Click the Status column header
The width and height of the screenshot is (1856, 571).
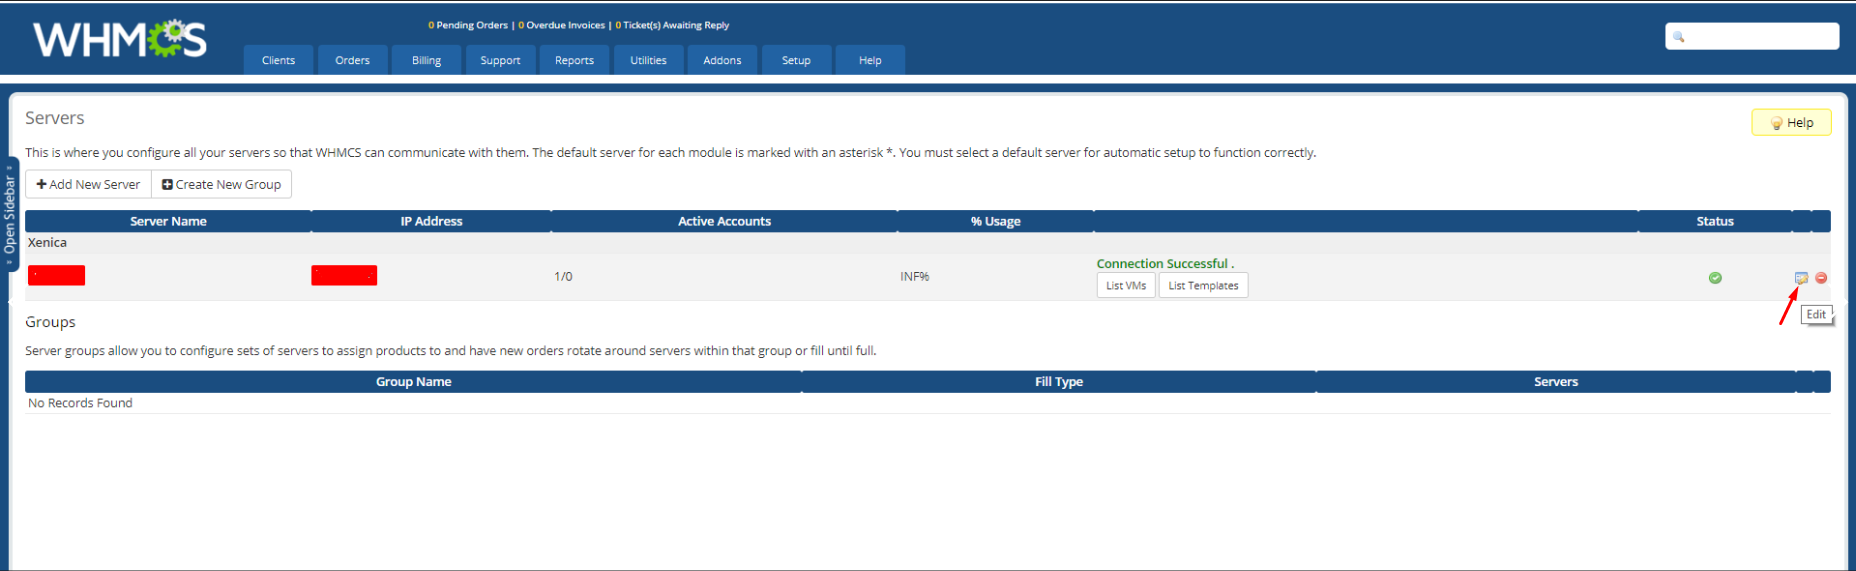point(1715,221)
